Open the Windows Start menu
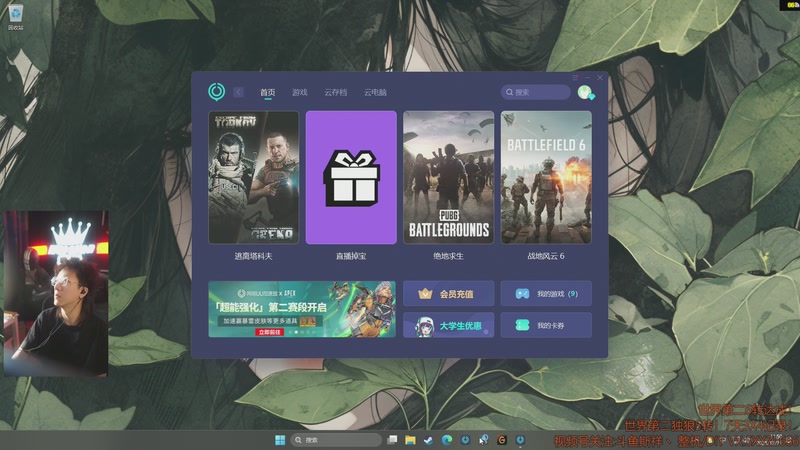The width and height of the screenshot is (800, 450). pos(280,440)
